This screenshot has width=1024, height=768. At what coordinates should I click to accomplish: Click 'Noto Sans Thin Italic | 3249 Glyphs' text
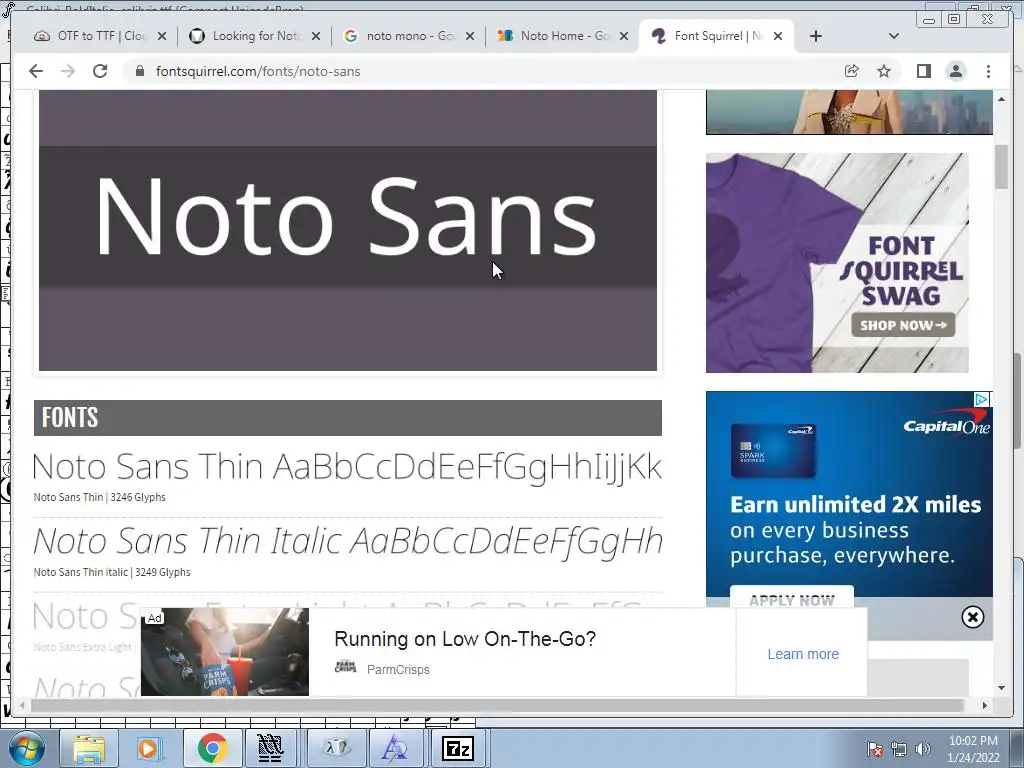click(112, 572)
